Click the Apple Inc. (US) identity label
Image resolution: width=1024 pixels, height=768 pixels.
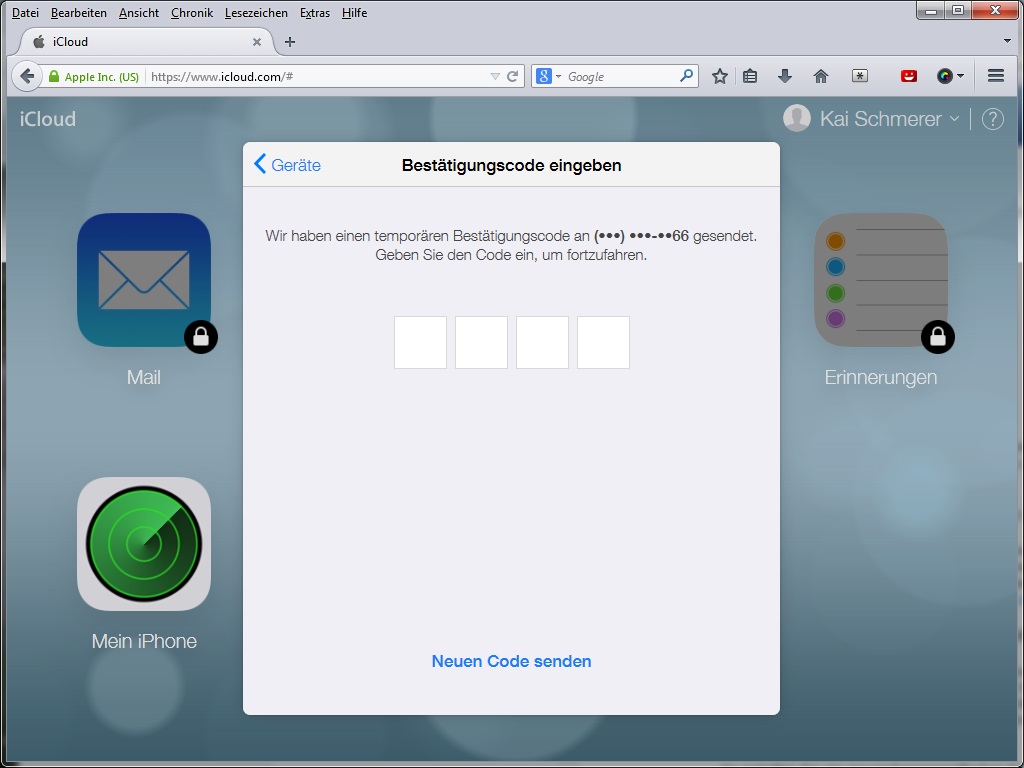point(102,76)
